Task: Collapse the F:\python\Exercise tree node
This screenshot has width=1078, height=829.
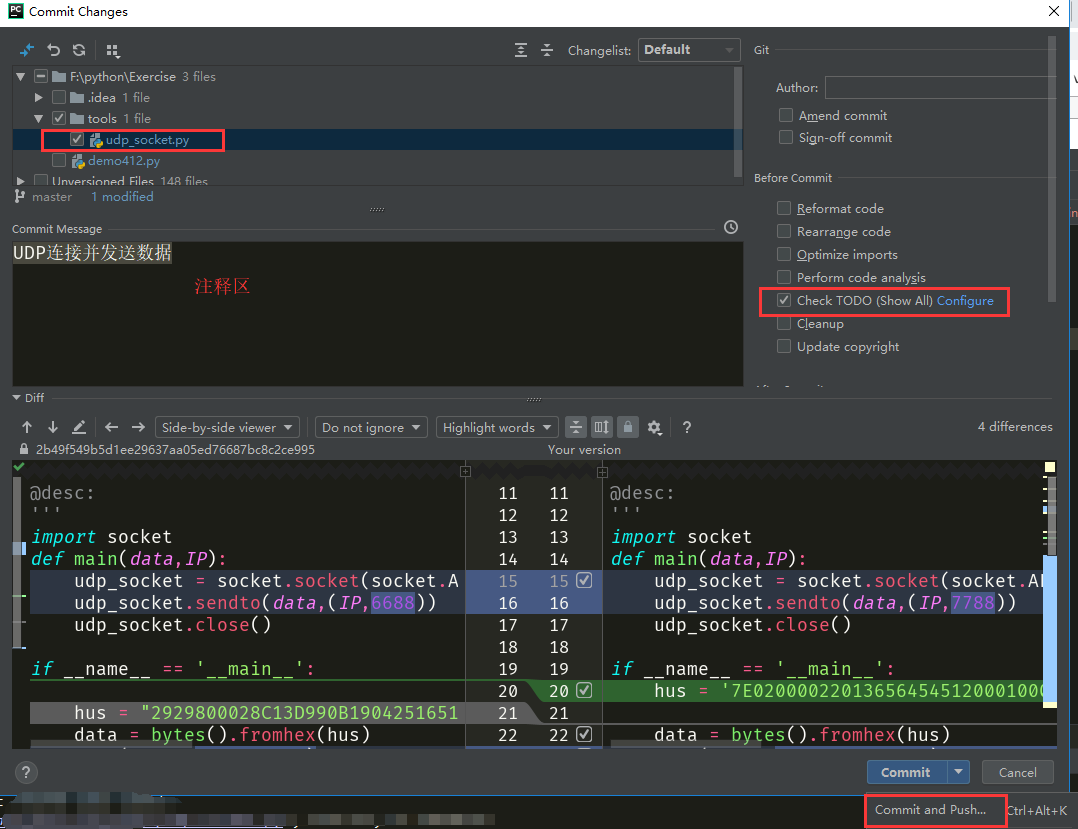Action: coord(21,77)
